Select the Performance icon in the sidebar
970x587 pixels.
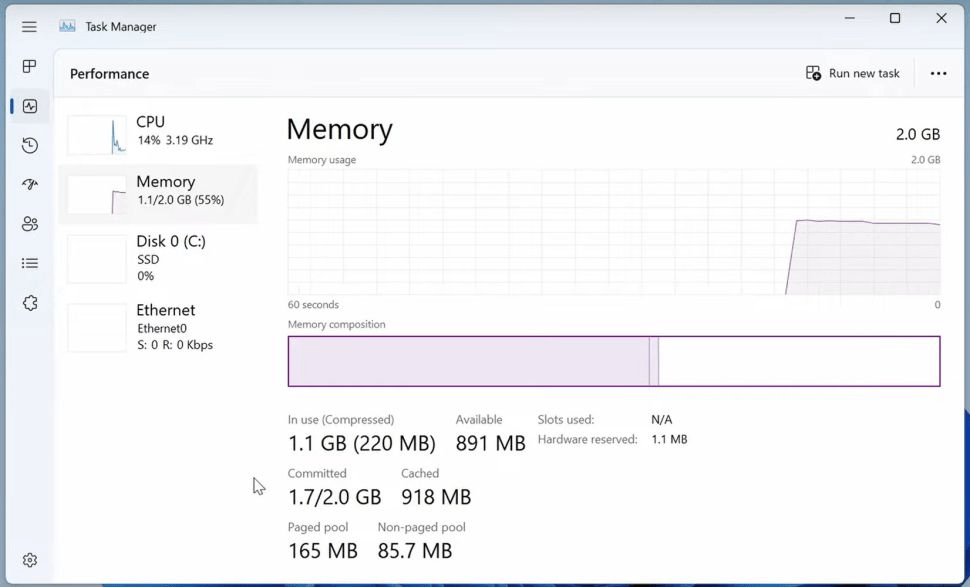(x=29, y=105)
